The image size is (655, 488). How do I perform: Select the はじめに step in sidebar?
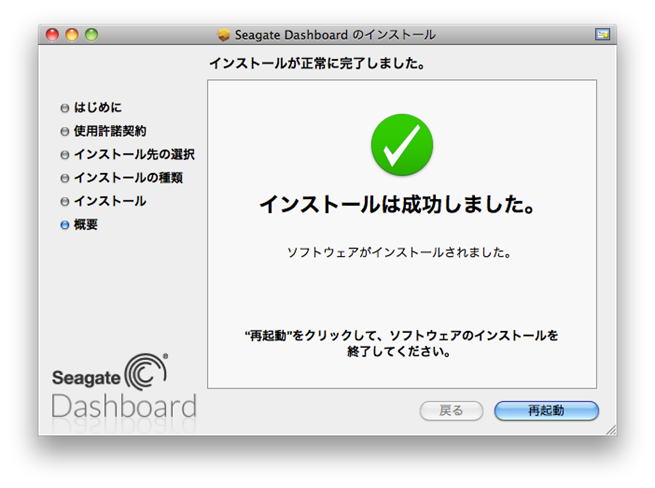pyautogui.click(x=98, y=107)
